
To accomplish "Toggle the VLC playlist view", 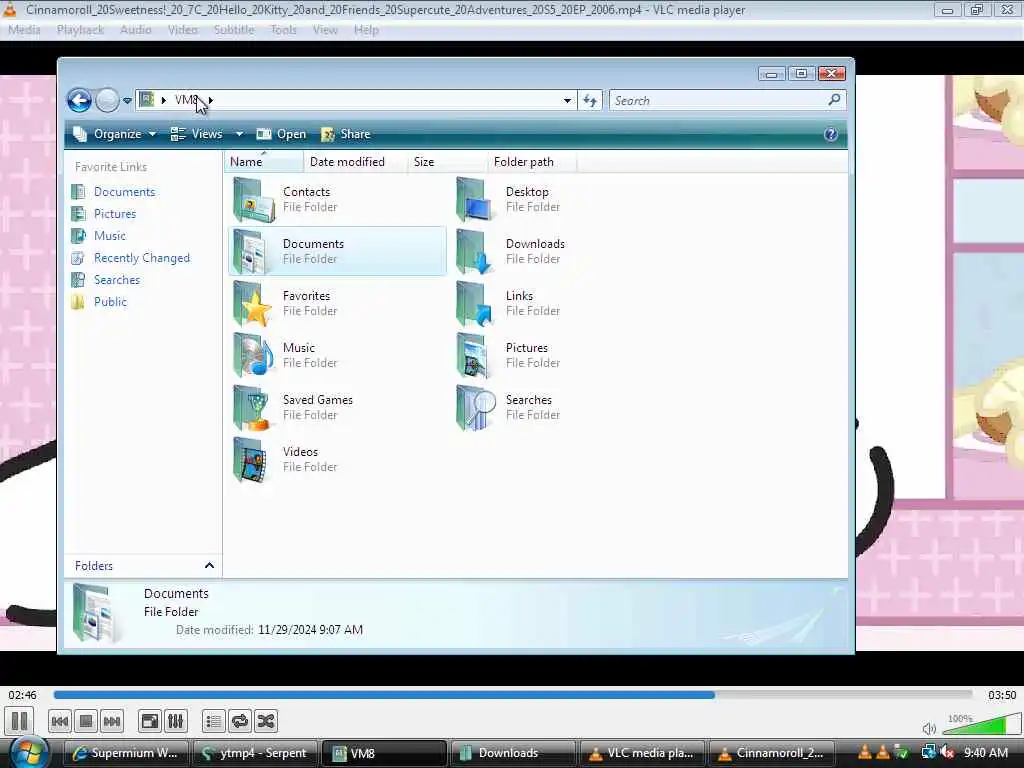I will [x=214, y=721].
